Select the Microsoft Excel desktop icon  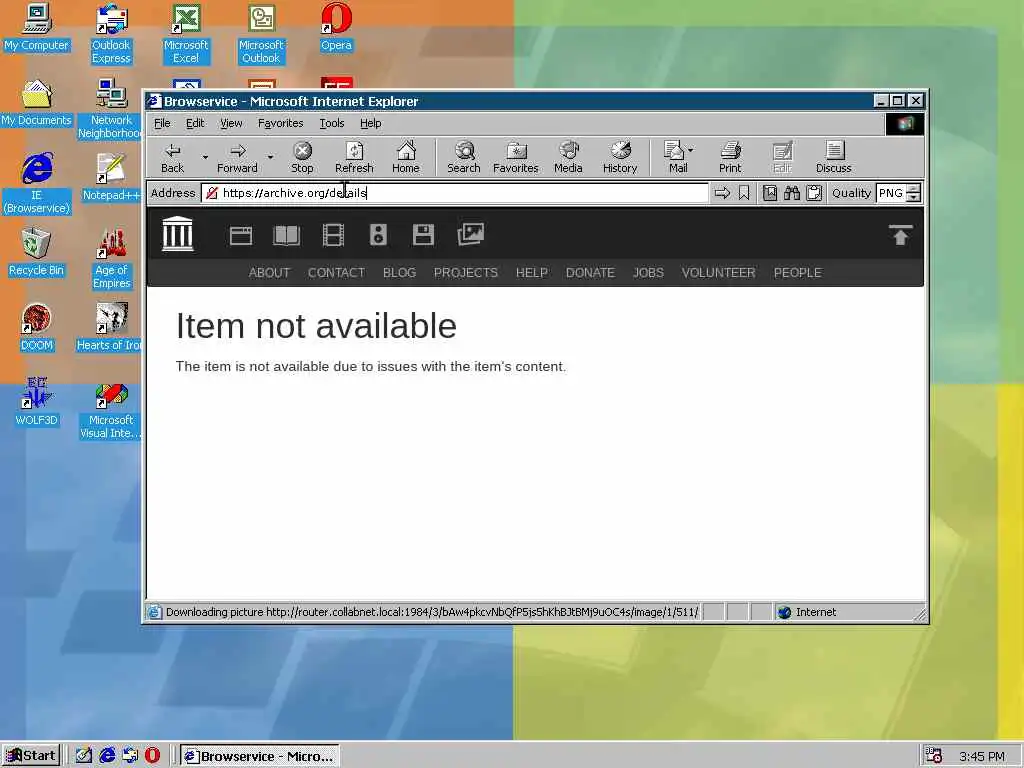point(186,34)
